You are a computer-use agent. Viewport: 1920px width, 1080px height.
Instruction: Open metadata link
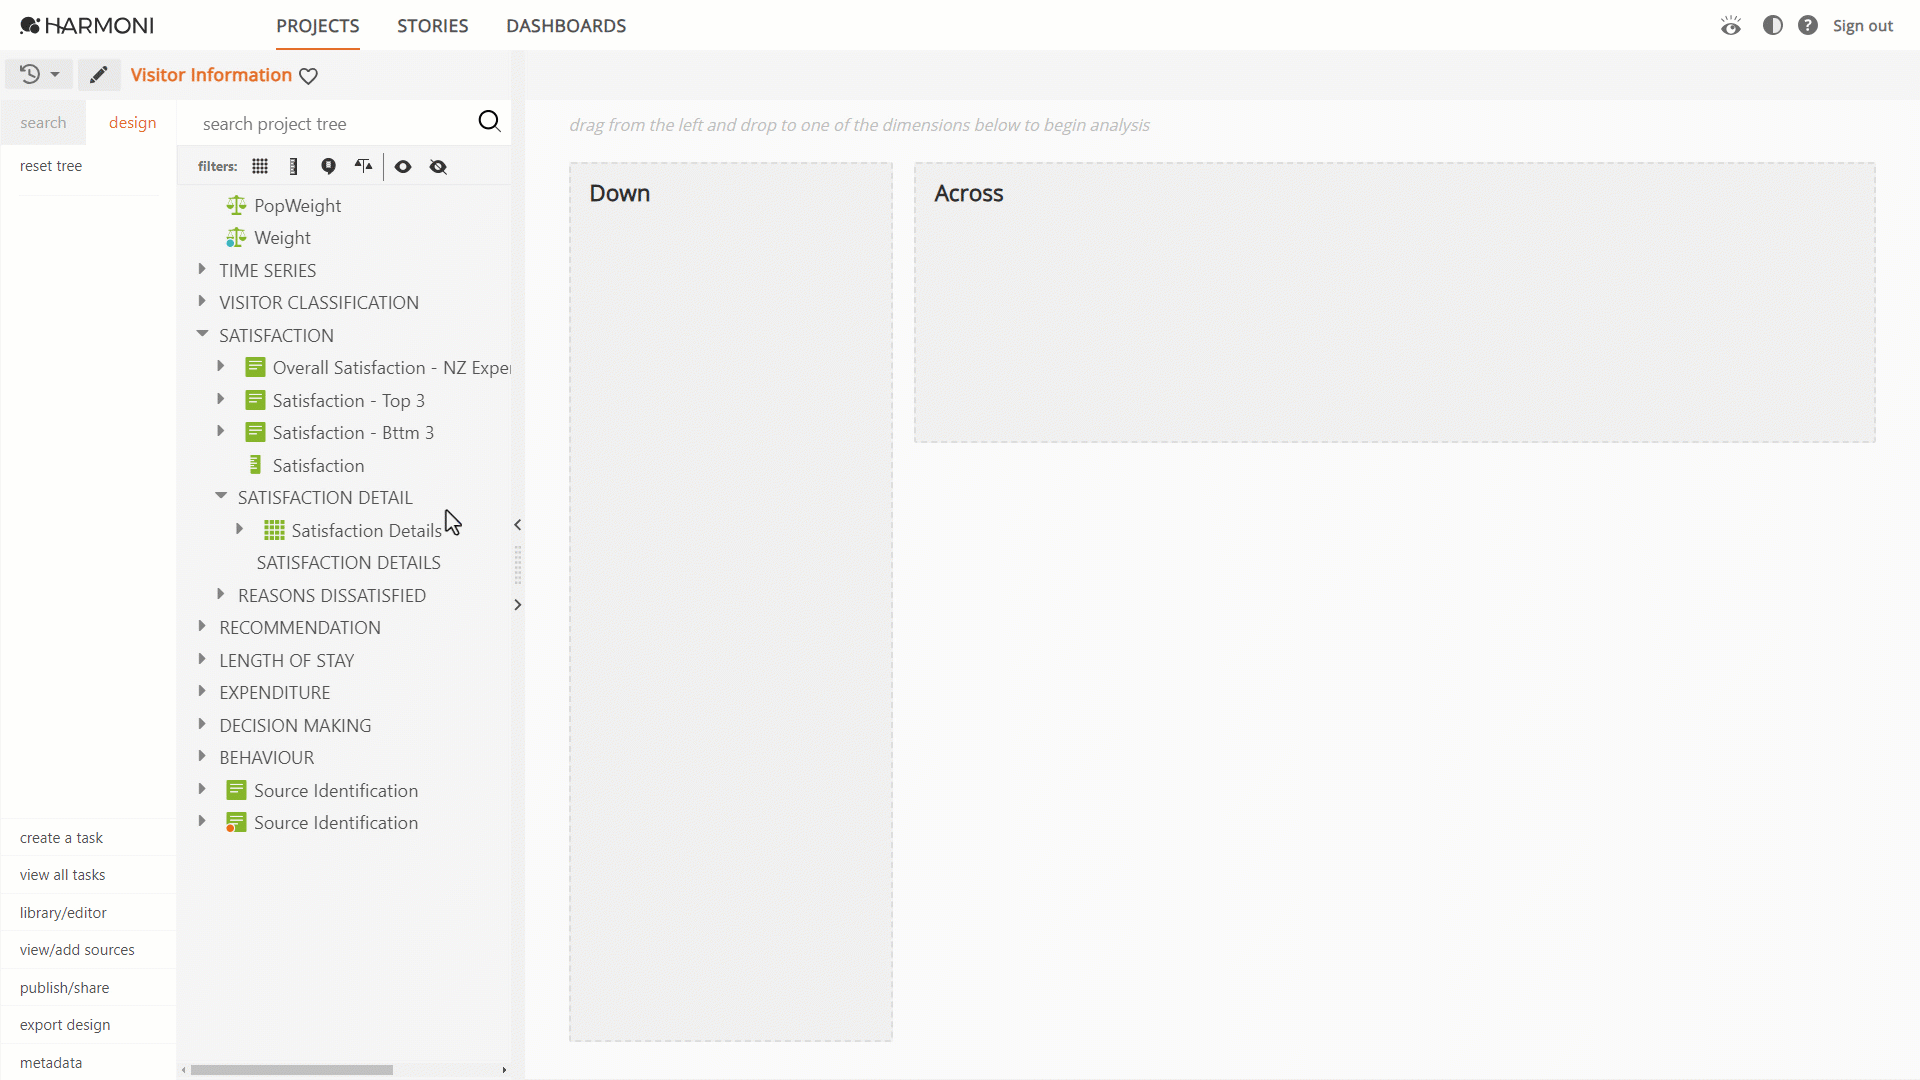click(51, 1063)
